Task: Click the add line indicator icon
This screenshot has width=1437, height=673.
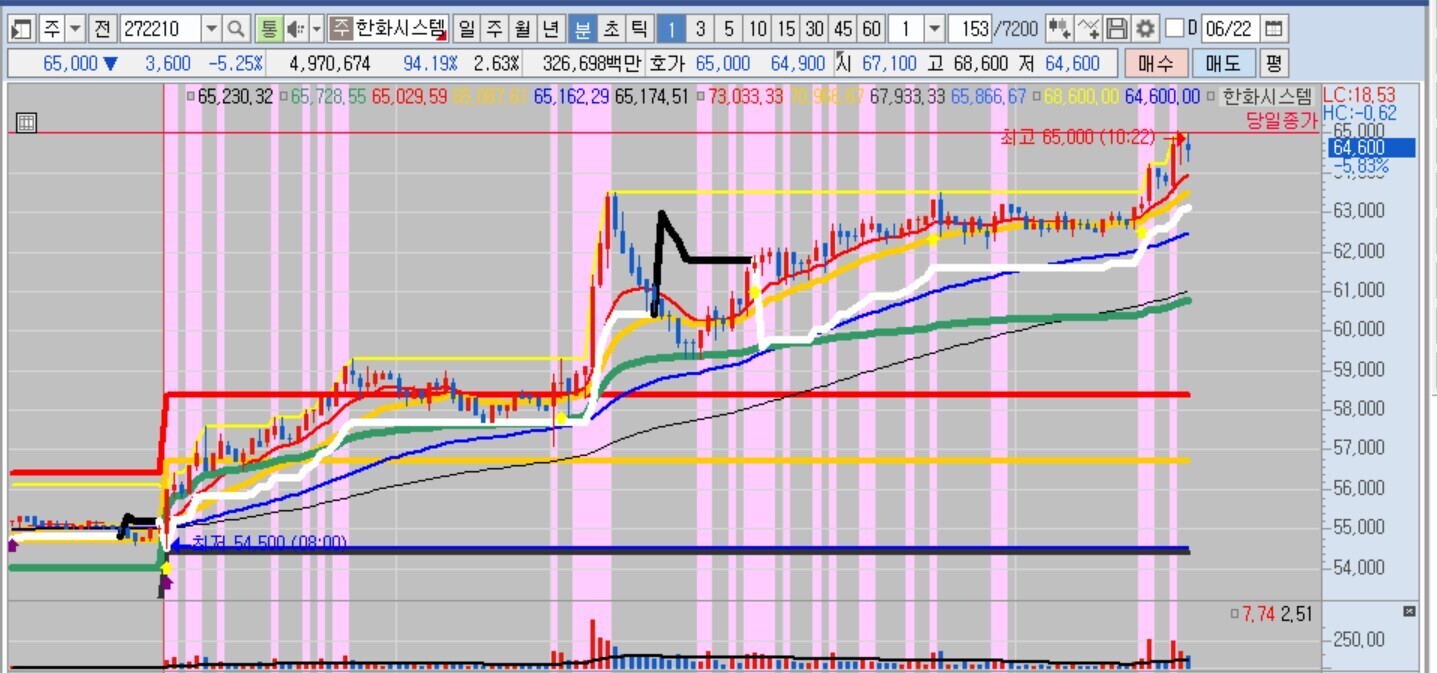Action: click(x=1089, y=28)
